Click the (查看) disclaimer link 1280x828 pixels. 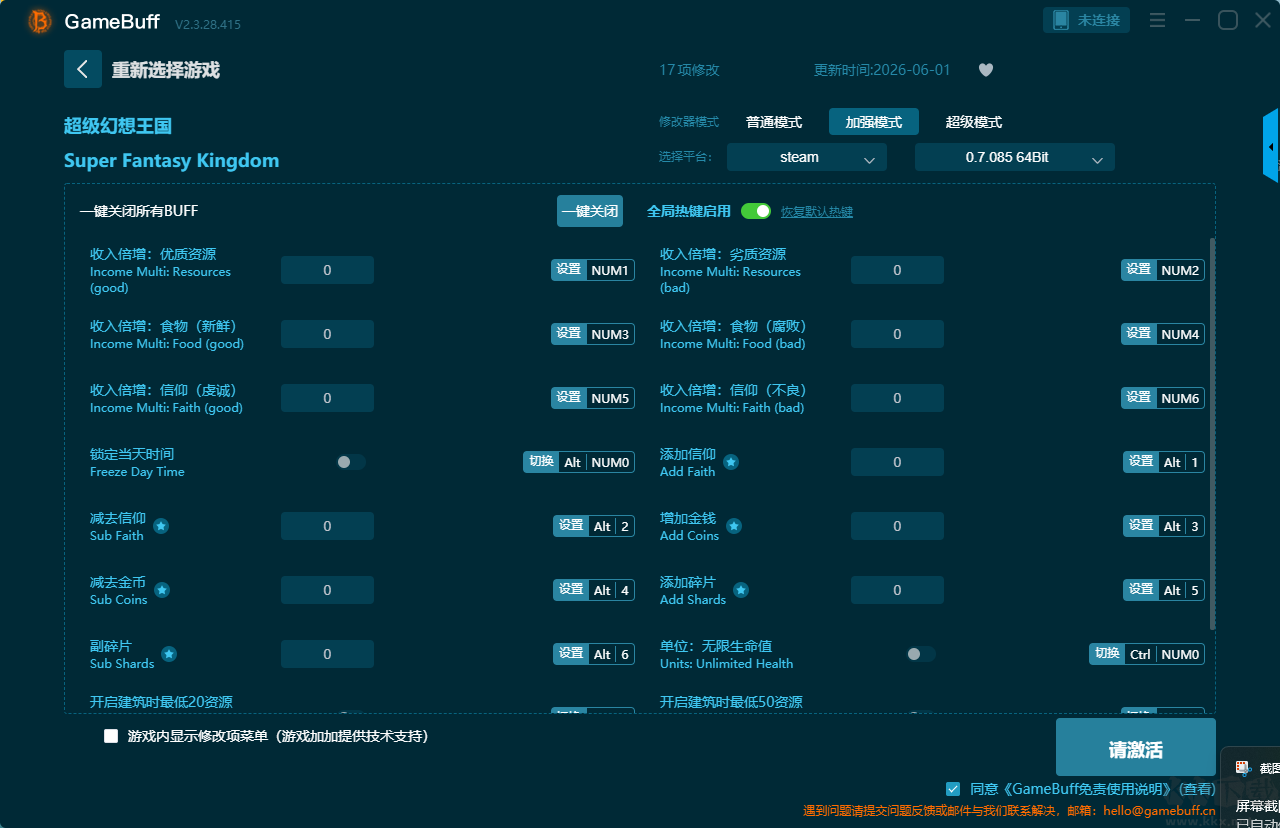click(1198, 789)
